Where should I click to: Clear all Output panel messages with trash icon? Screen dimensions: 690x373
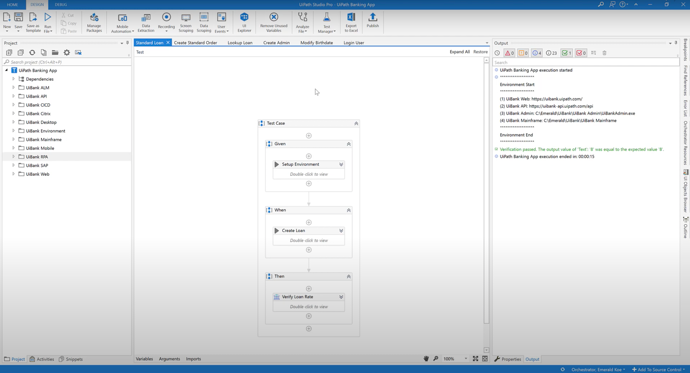pyautogui.click(x=604, y=53)
